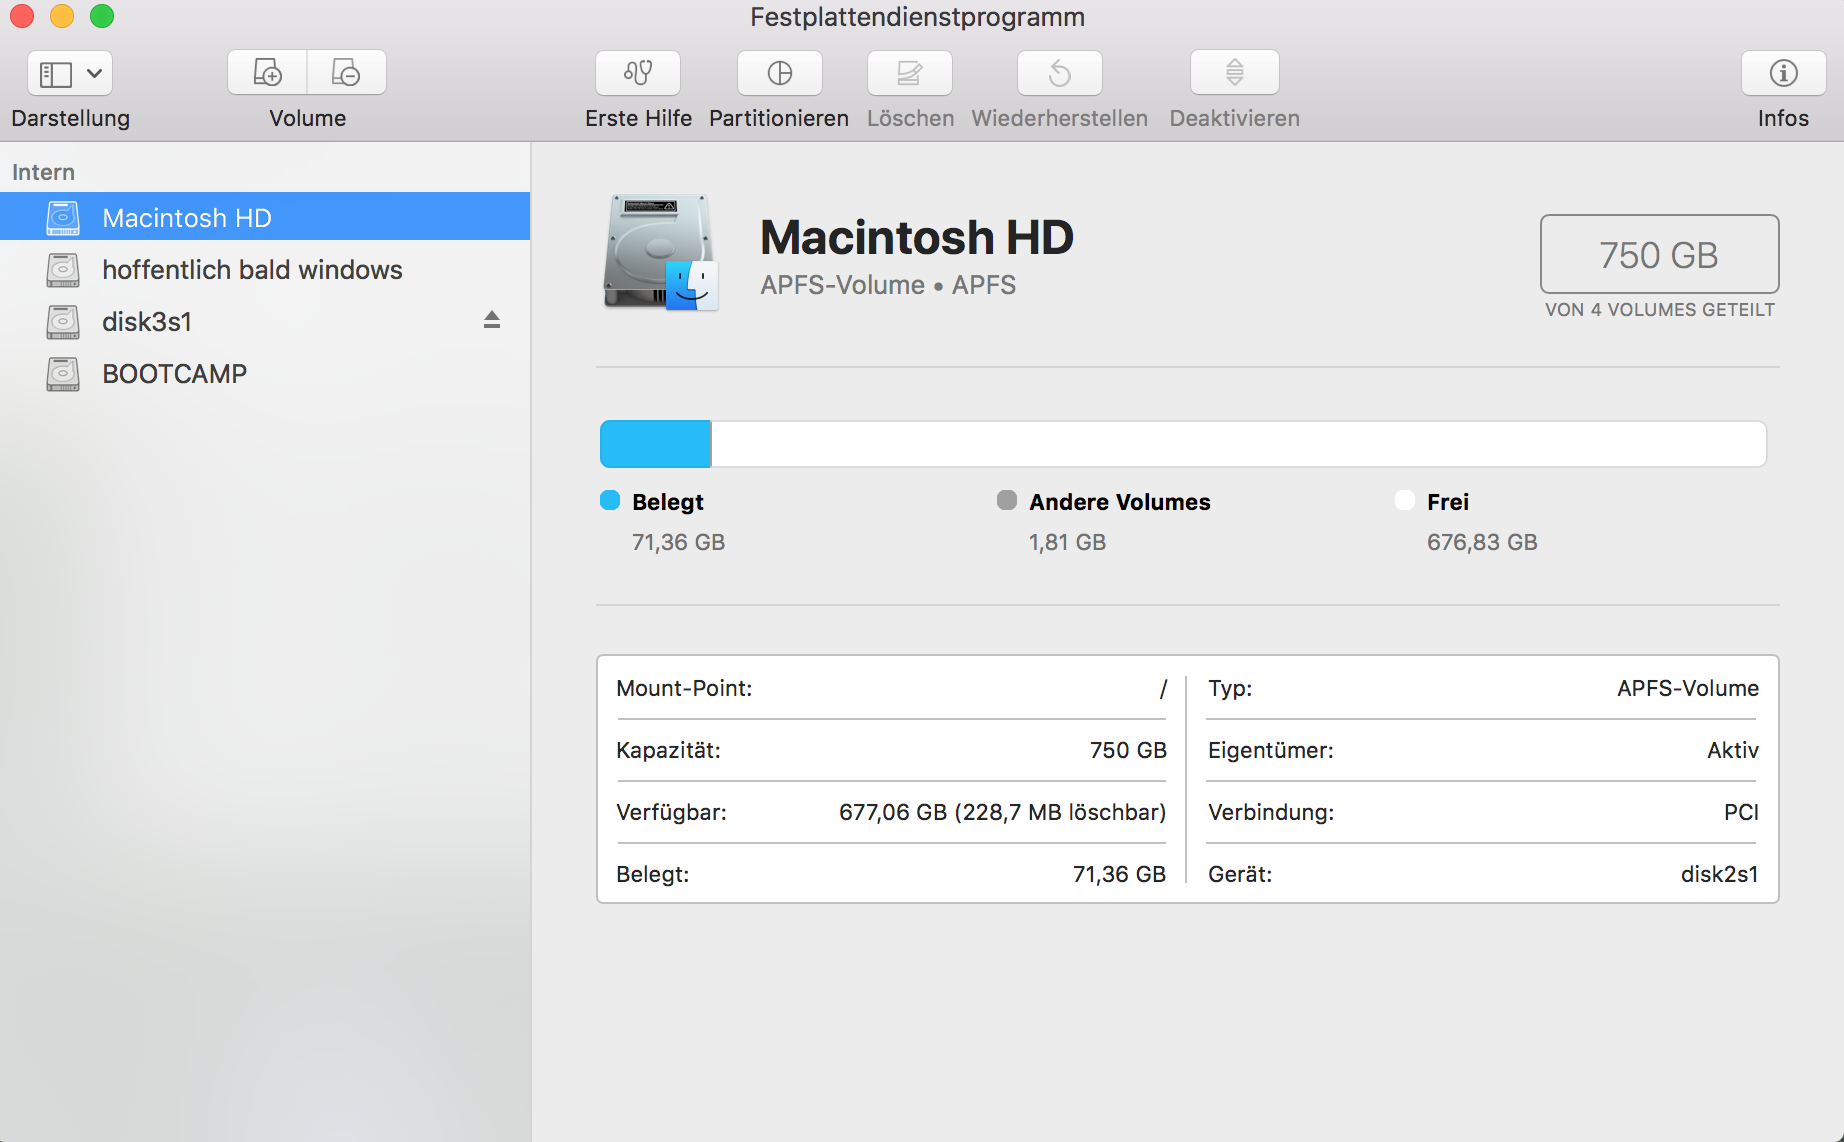Click the blue used-space segment of the bar
Screen dimensions: 1844x1142
[x=656, y=444]
